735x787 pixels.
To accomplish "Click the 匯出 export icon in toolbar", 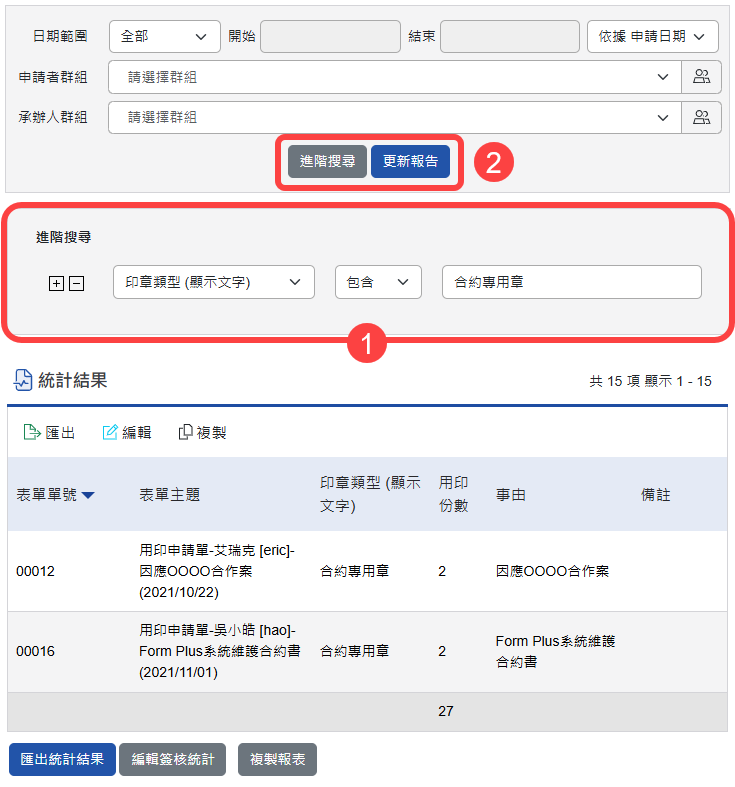I will coord(32,432).
